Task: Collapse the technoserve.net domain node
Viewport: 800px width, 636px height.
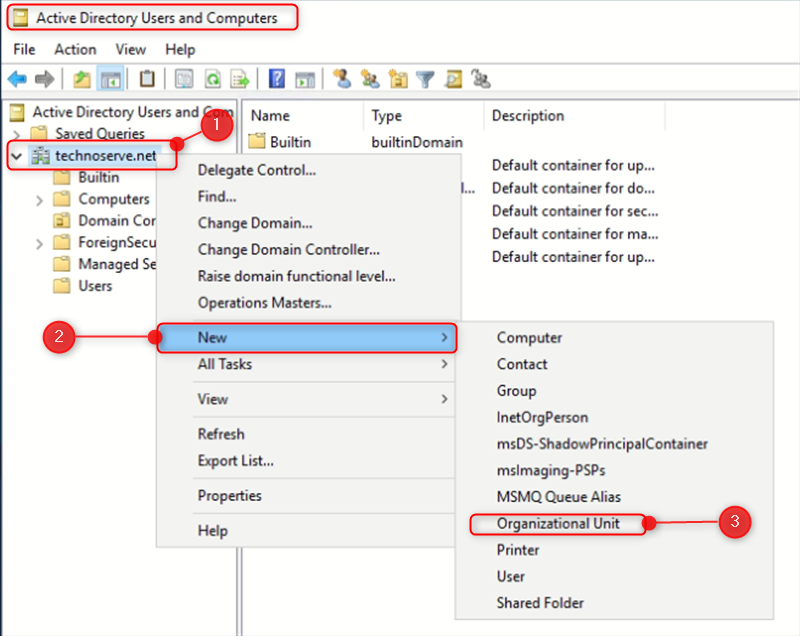Action: point(18,156)
